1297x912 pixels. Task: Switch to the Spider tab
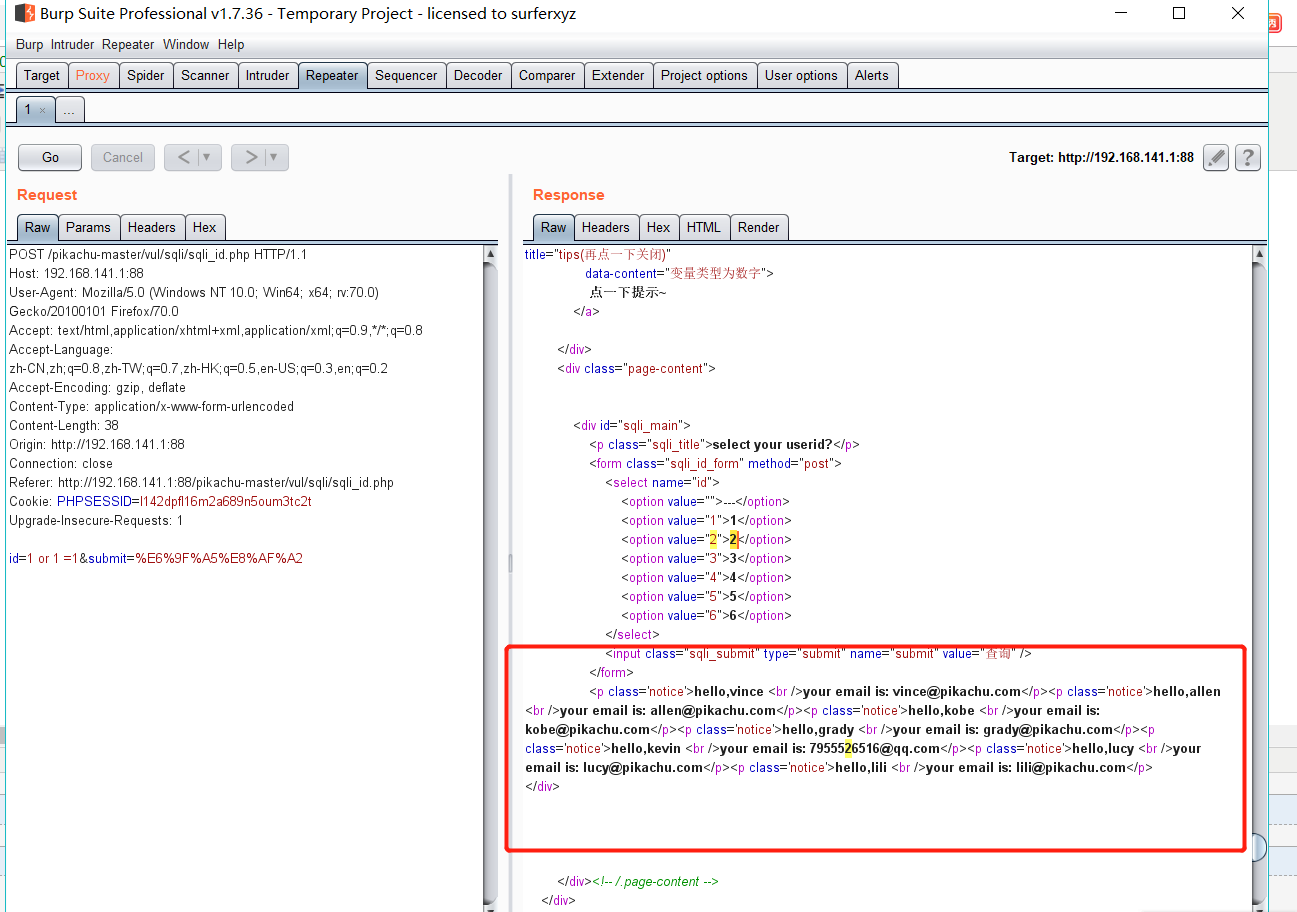pos(146,75)
